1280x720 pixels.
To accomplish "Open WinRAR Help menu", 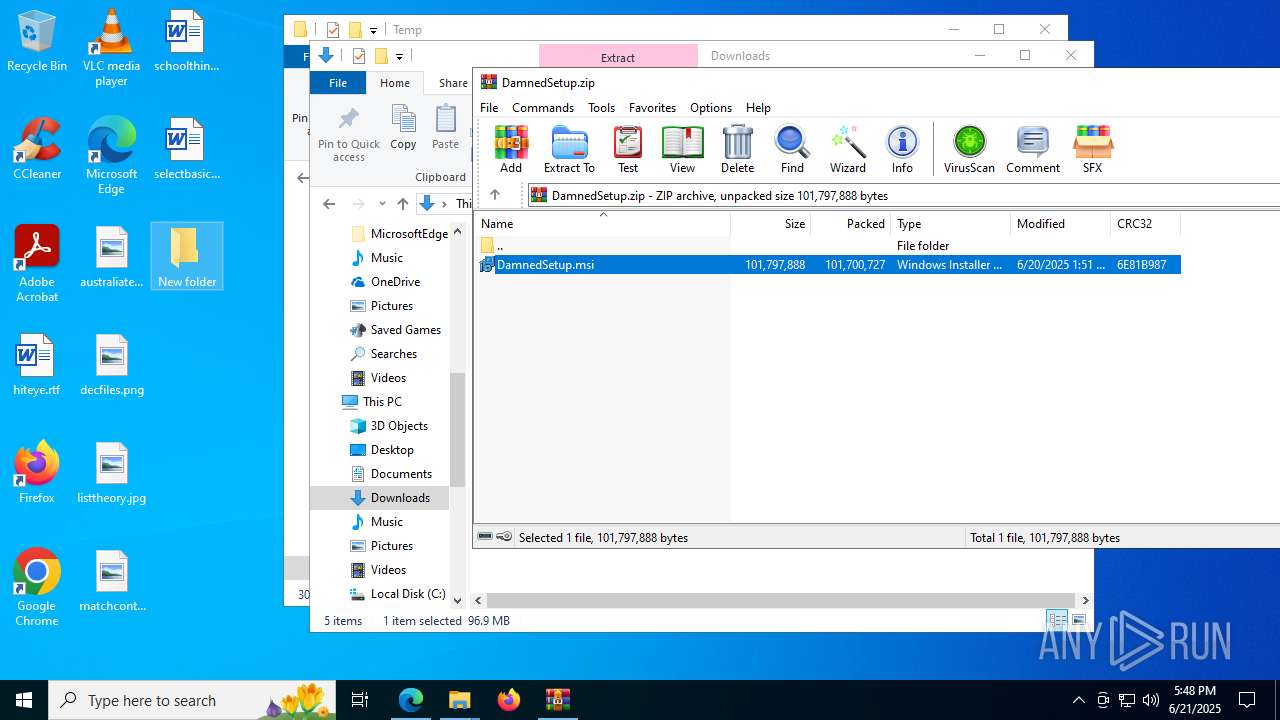I will pos(758,108).
